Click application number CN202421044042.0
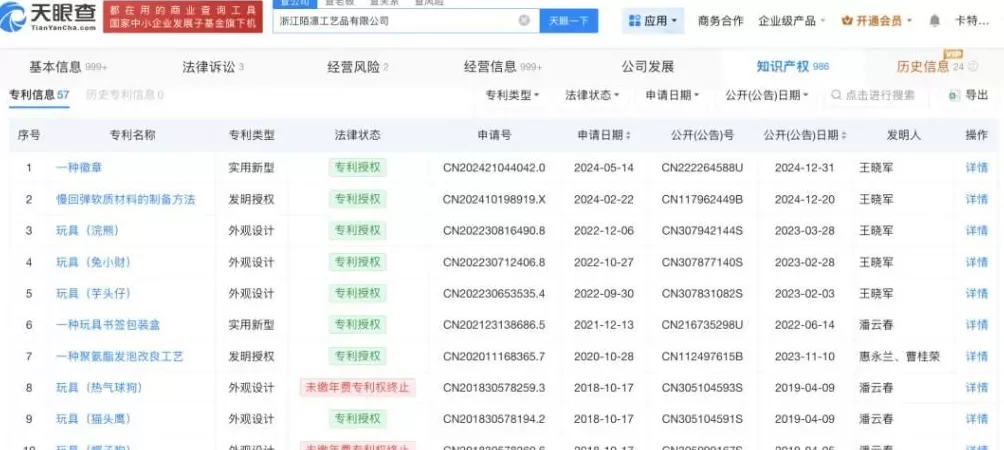Screen dimensions: 1004x450 coord(494,168)
